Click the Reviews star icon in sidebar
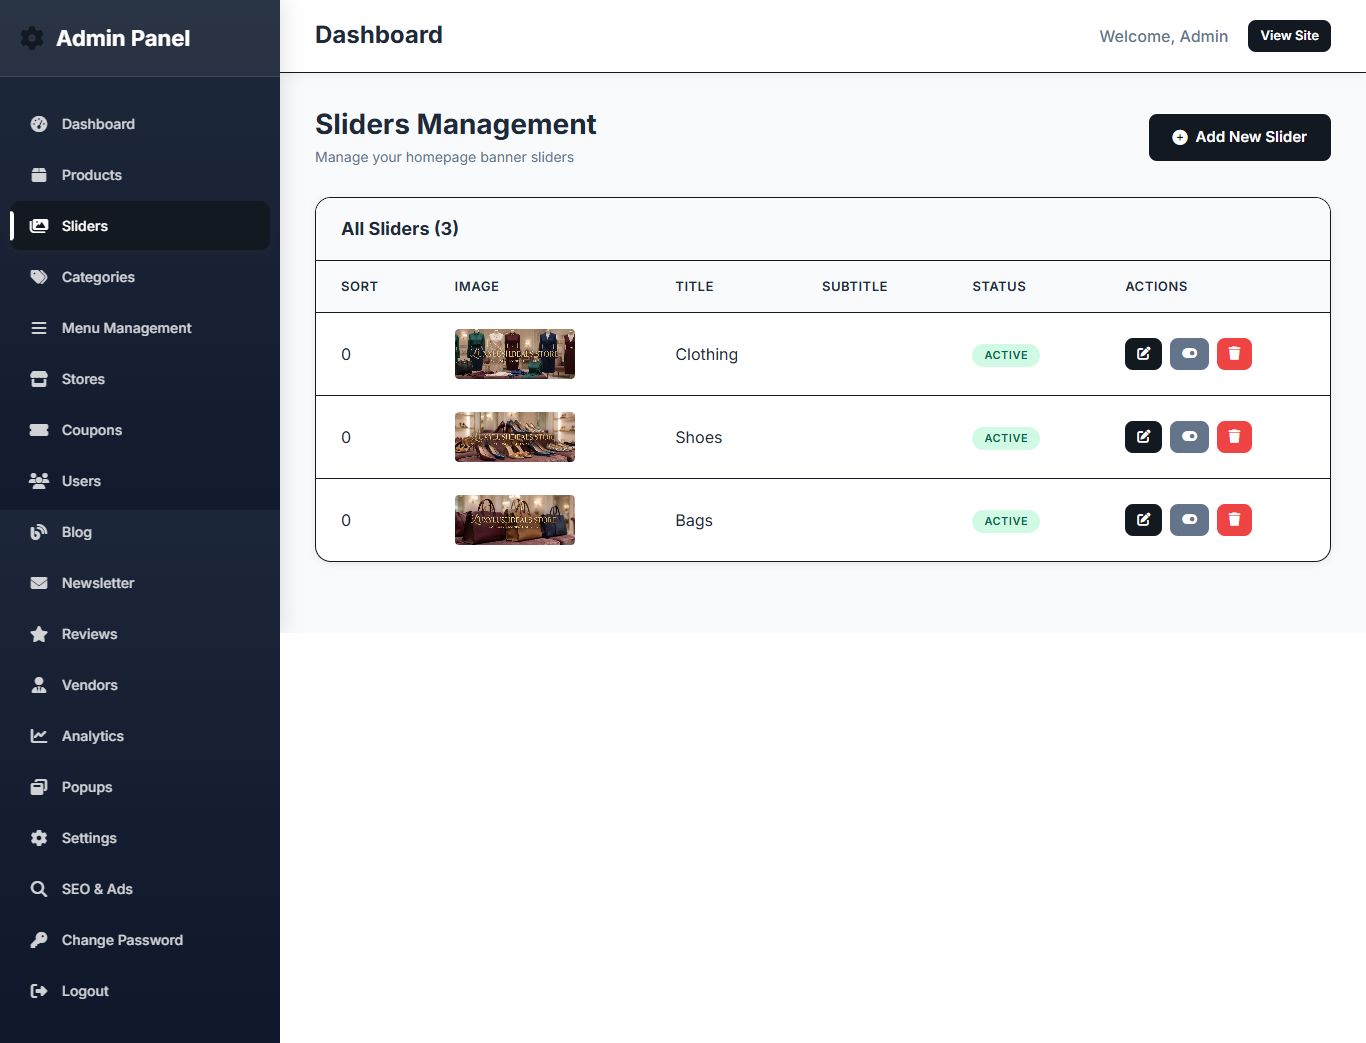The height and width of the screenshot is (1043, 1366). pos(39,634)
